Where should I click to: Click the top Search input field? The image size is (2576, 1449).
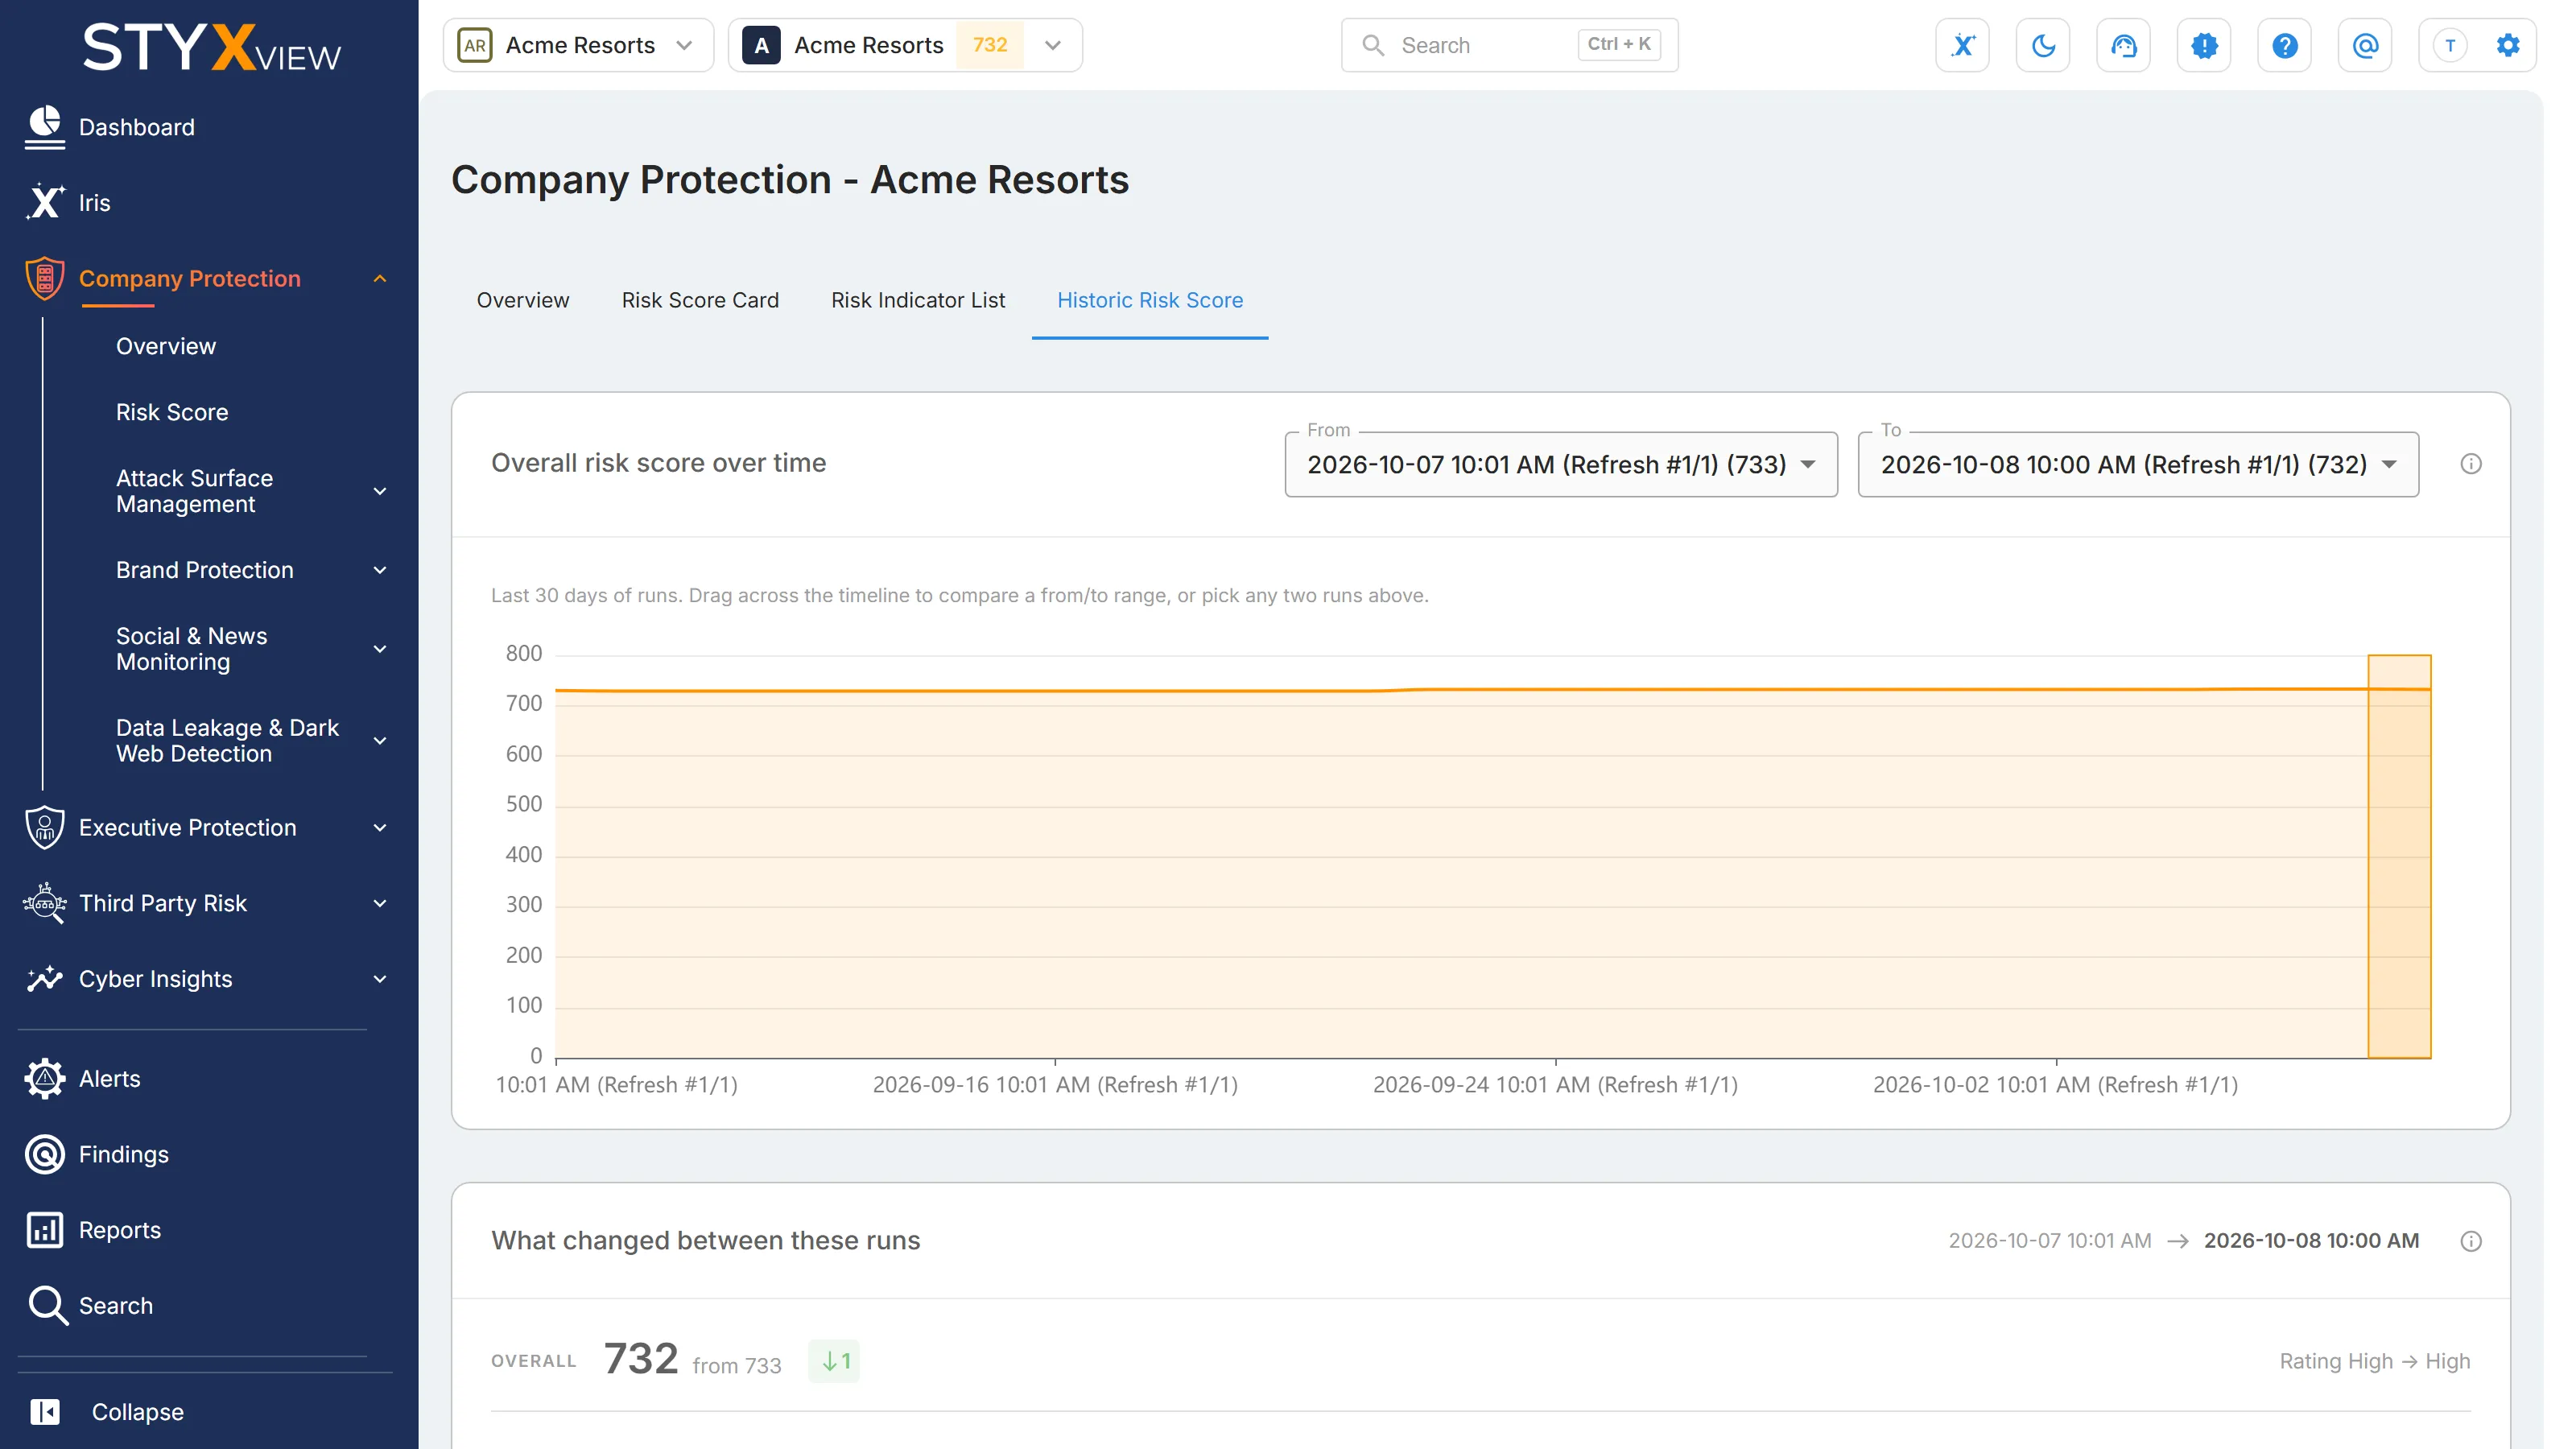coord(1509,45)
